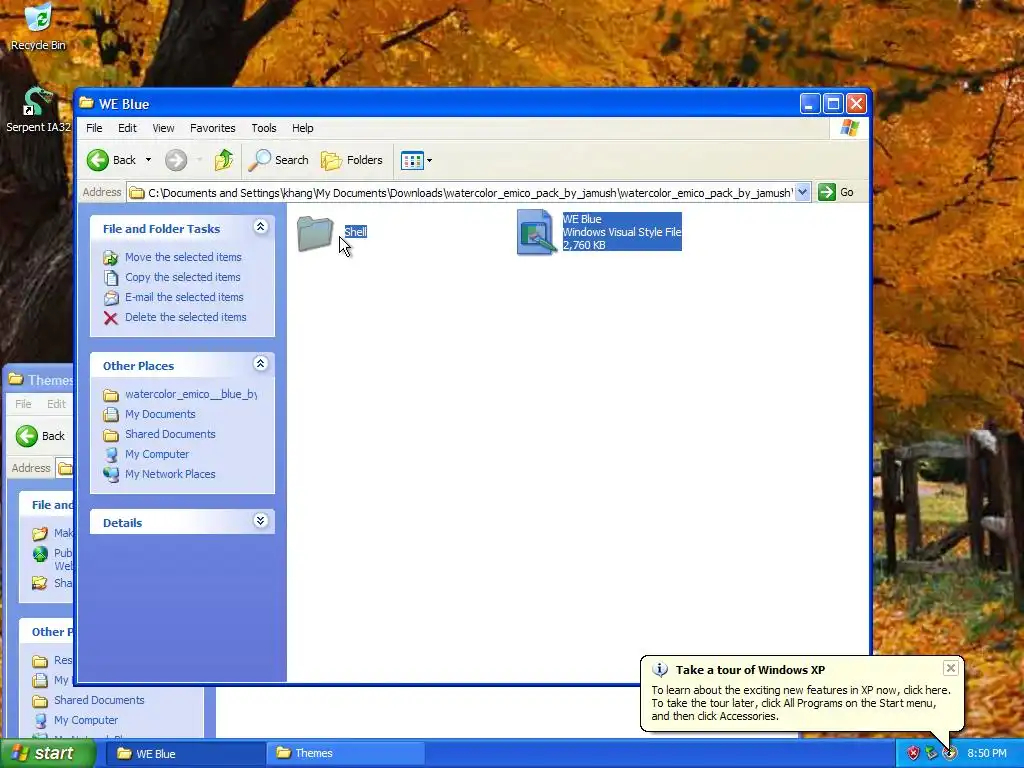Expand the Details panel
This screenshot has width=1024, height=768.
pyautogui.click(x=260, y=520)
